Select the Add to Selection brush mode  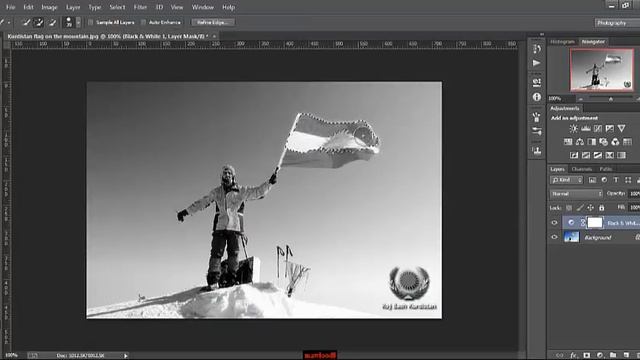point(39,22)
